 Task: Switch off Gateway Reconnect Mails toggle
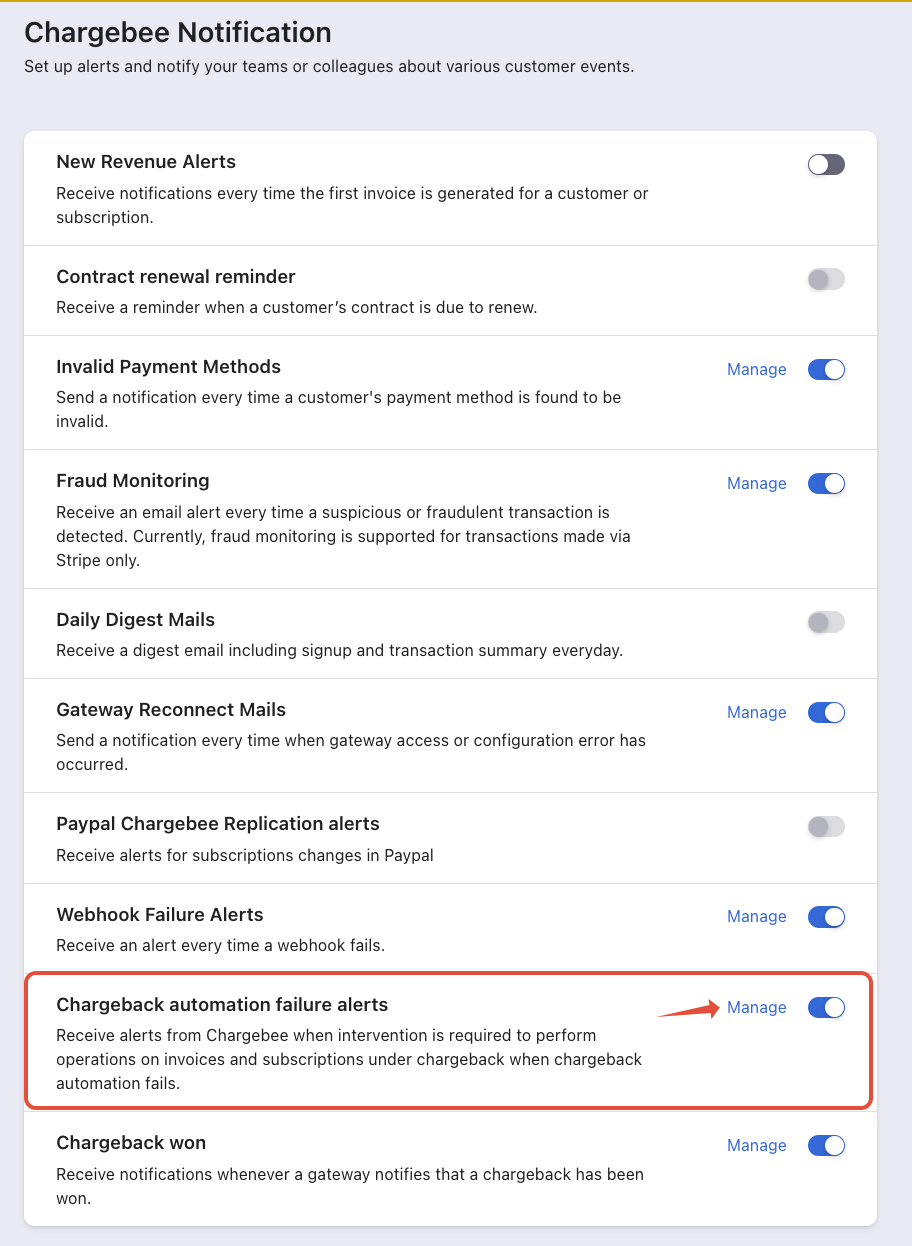(826, 713)
